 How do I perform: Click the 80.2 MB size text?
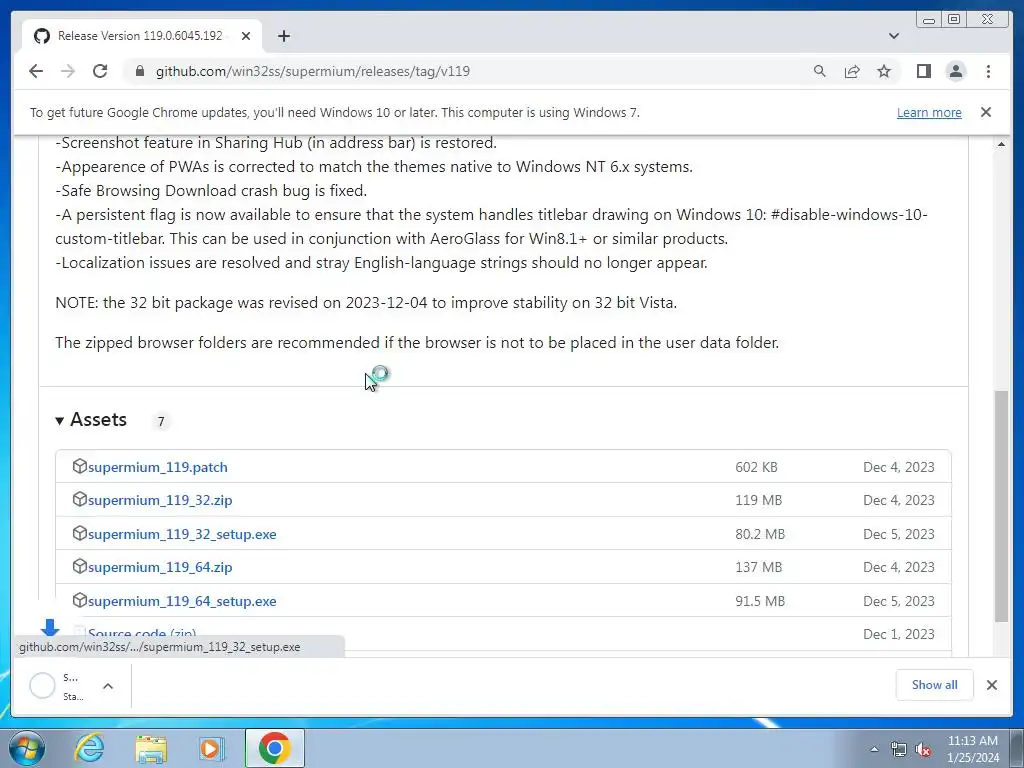click(x=760, y=534)
